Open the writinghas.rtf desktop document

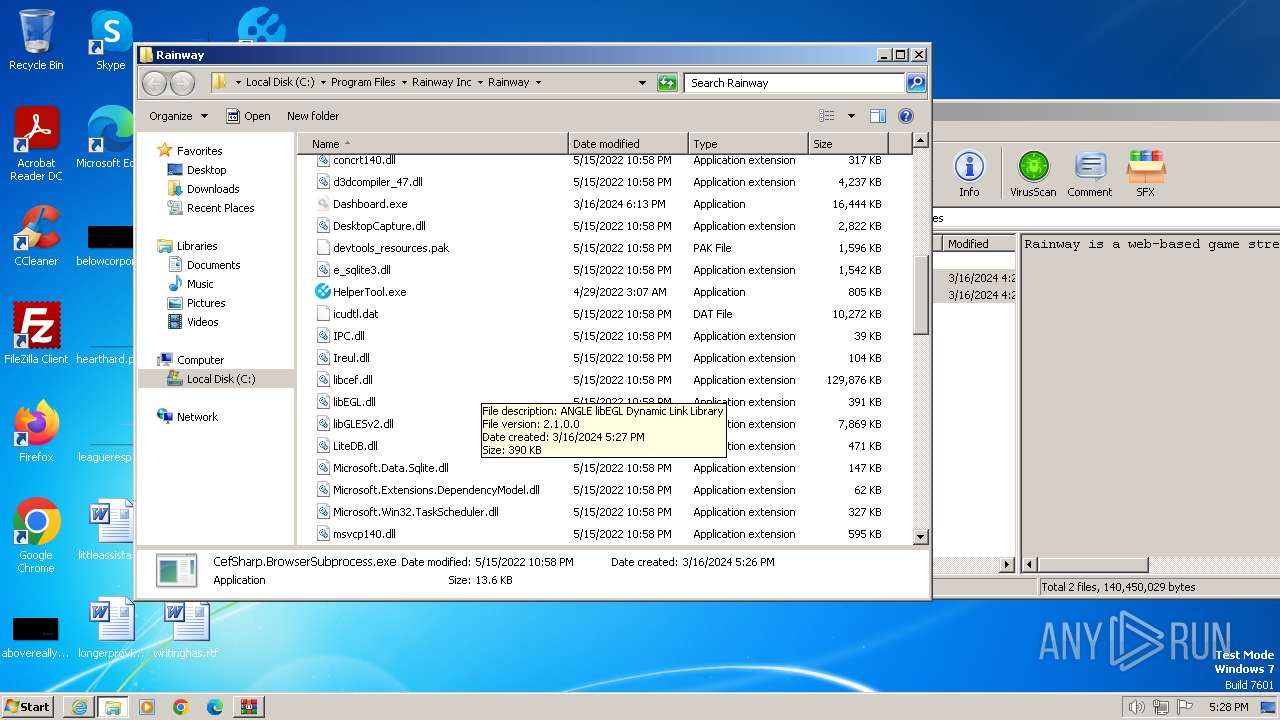(x=186, y=630)
